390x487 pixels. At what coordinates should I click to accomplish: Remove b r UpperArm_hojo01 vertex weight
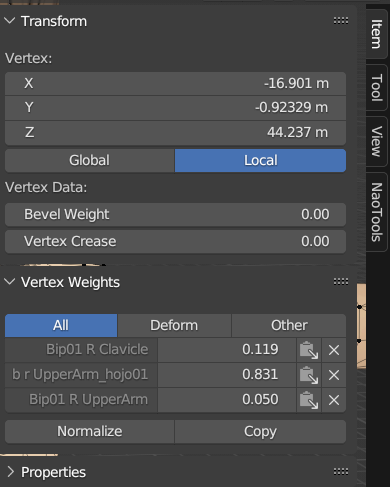[334, 375]
